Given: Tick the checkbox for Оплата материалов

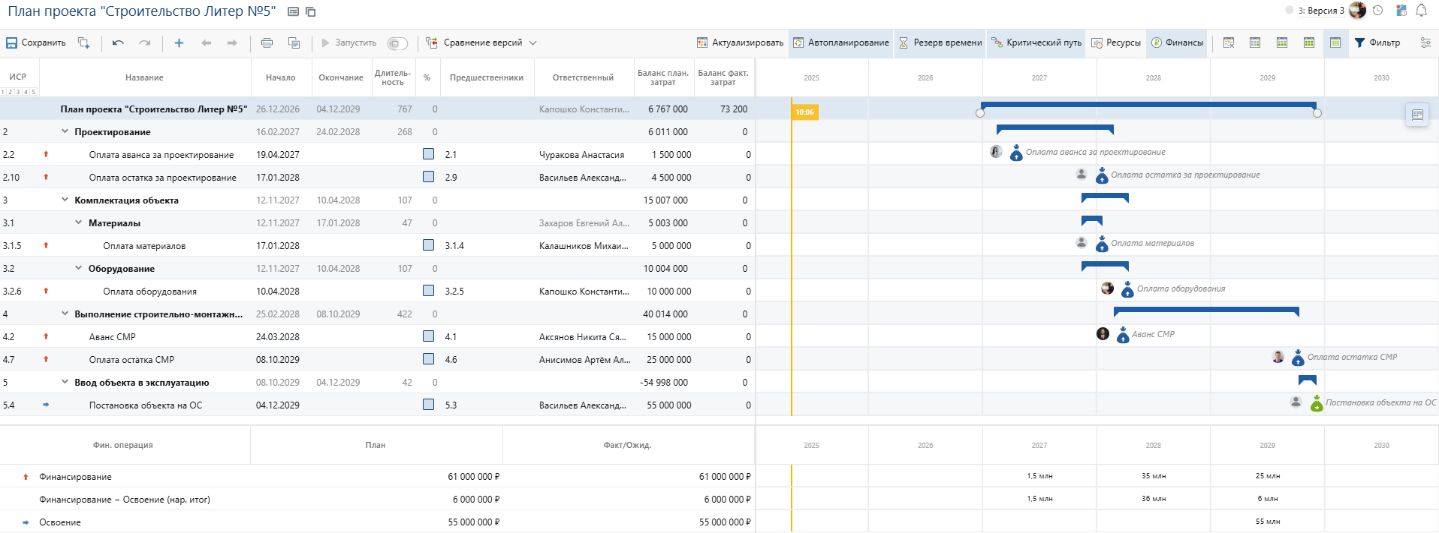Looking at the screenshot, I should 428,245.
